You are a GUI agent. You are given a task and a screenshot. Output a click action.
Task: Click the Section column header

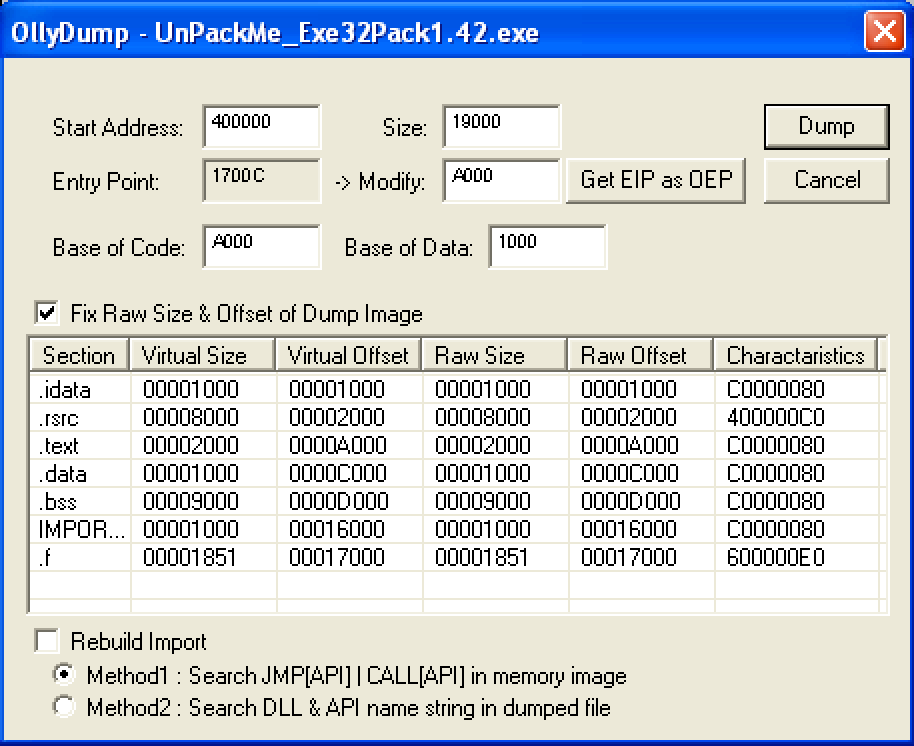click(79, 355)
